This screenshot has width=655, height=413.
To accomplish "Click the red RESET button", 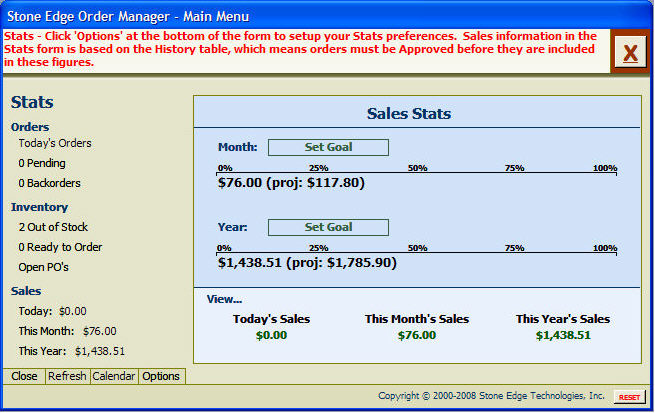I will 629,397.
